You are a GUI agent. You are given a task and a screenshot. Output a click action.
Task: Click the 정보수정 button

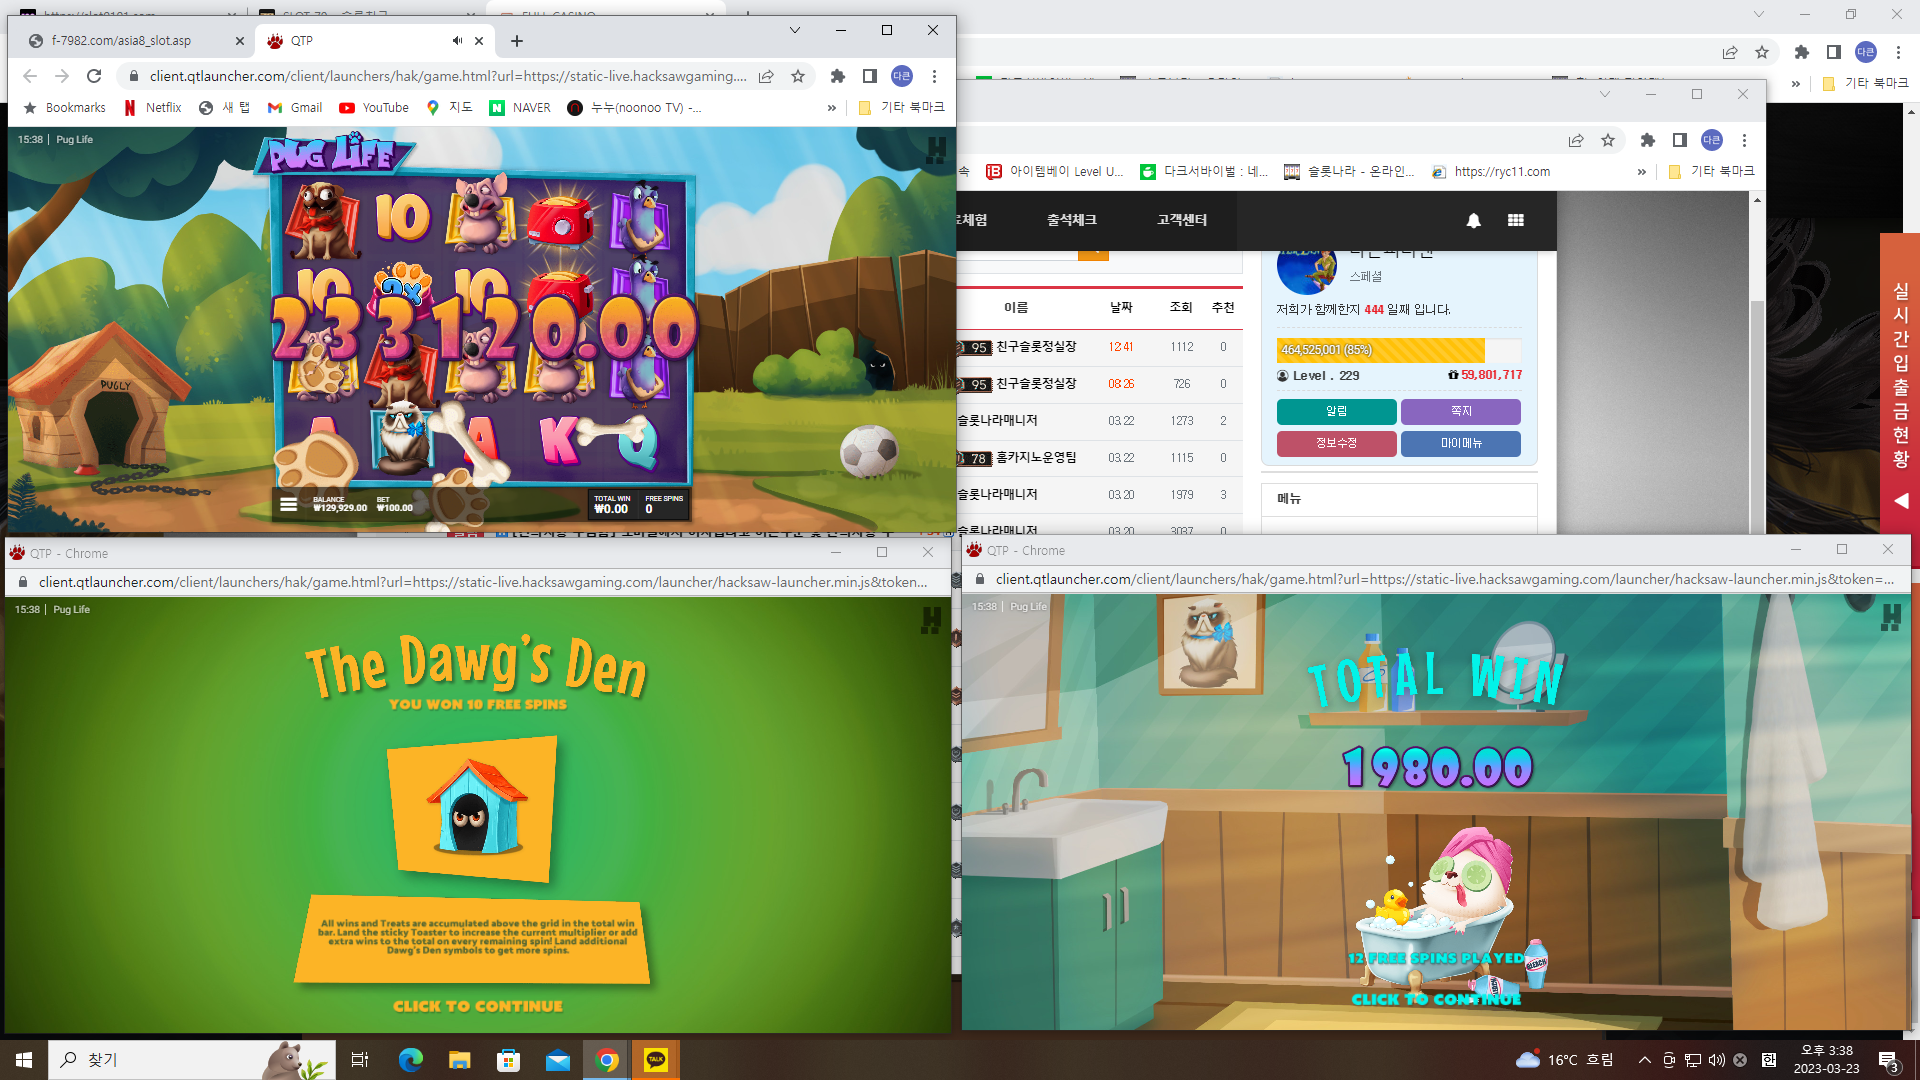pos(1336,443)
